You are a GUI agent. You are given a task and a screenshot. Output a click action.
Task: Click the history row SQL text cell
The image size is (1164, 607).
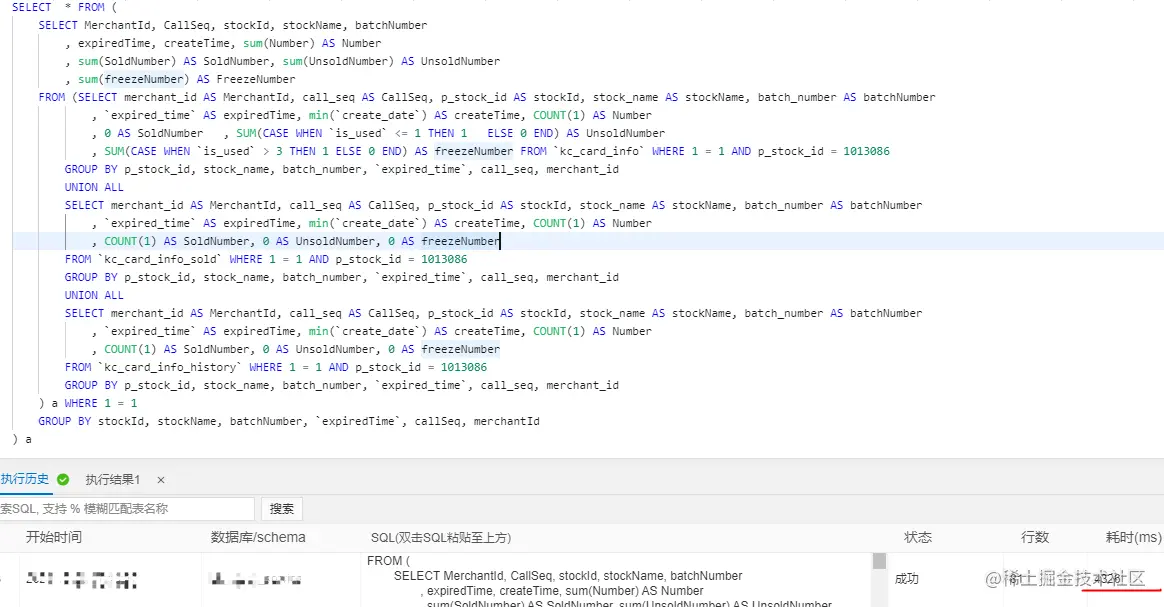616,580
